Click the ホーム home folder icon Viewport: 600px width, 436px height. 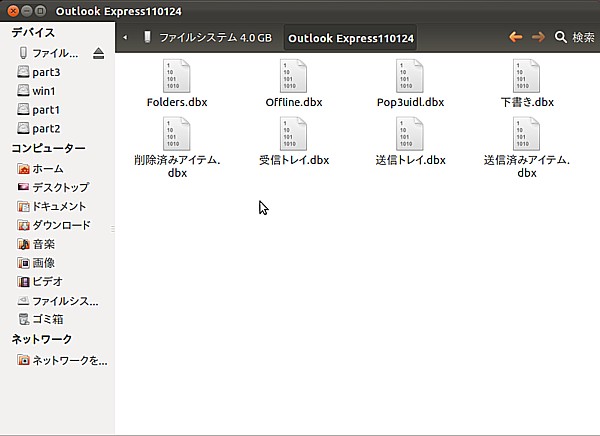[23, 168]
